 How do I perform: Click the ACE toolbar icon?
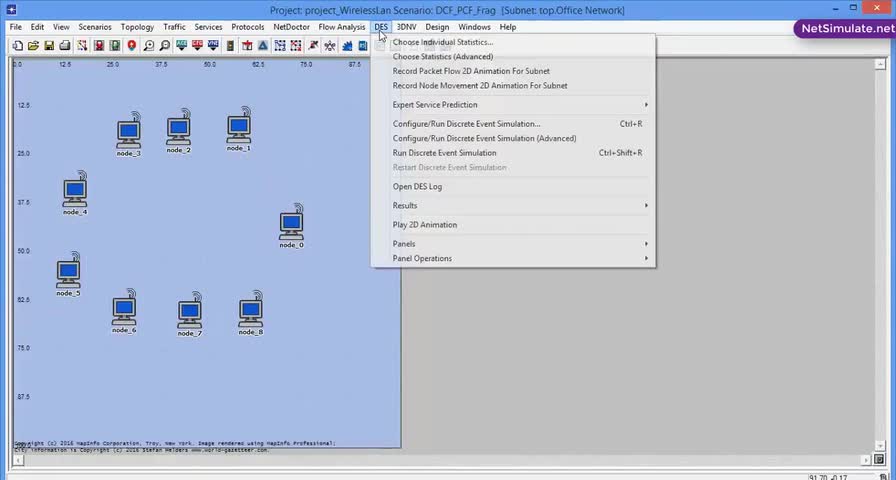(x=182, y=46)
